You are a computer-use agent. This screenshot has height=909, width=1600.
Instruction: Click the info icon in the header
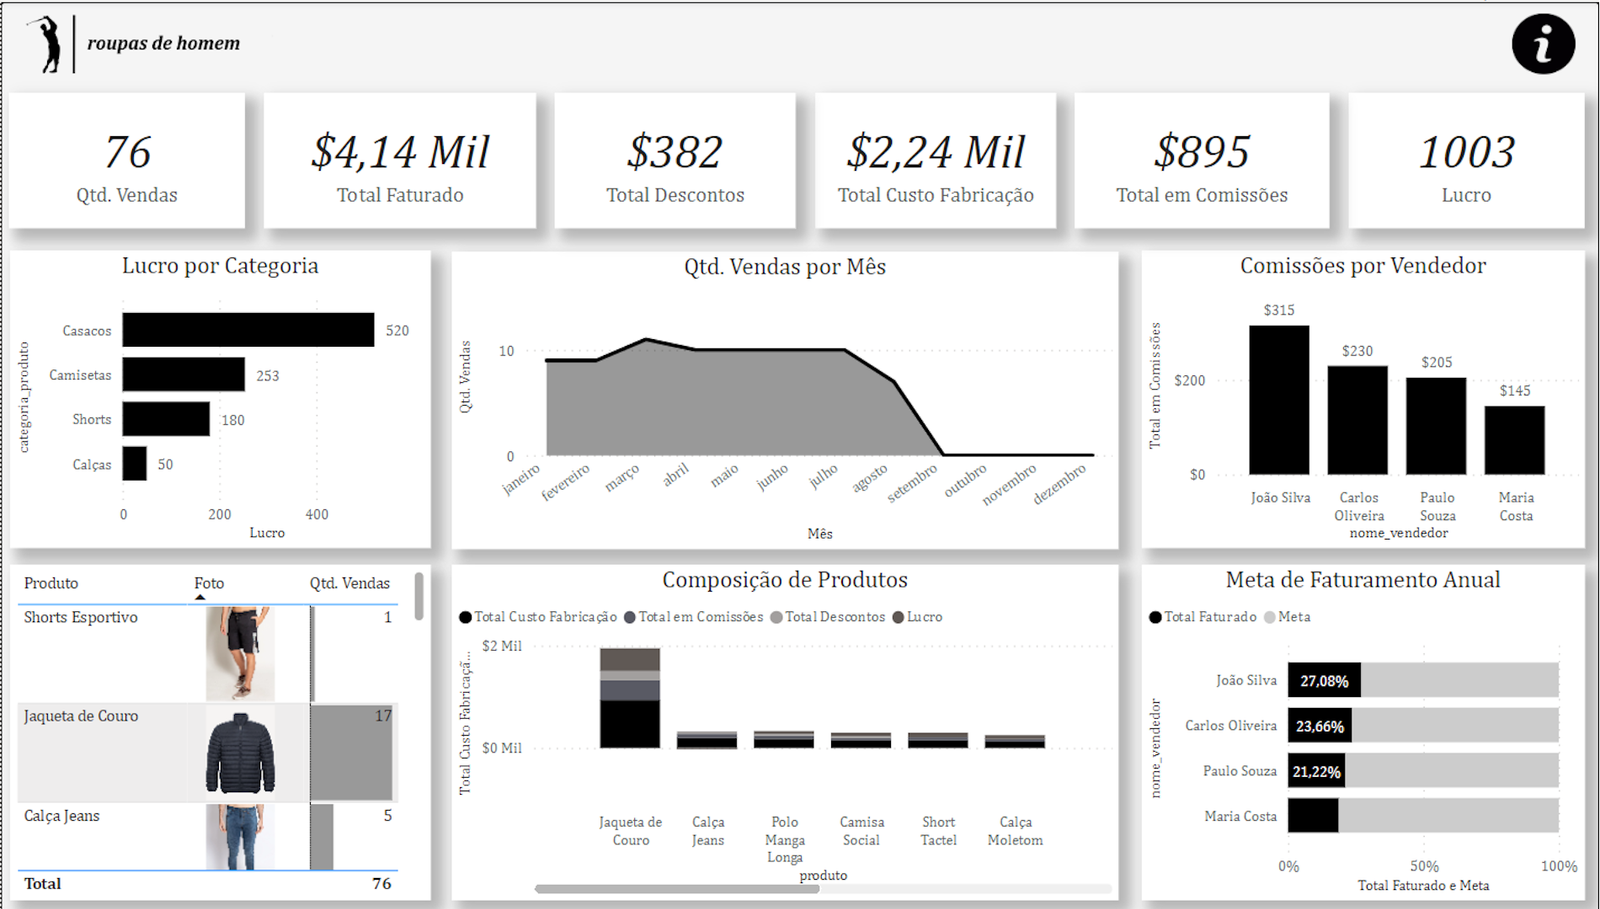tap(1543, 44)
